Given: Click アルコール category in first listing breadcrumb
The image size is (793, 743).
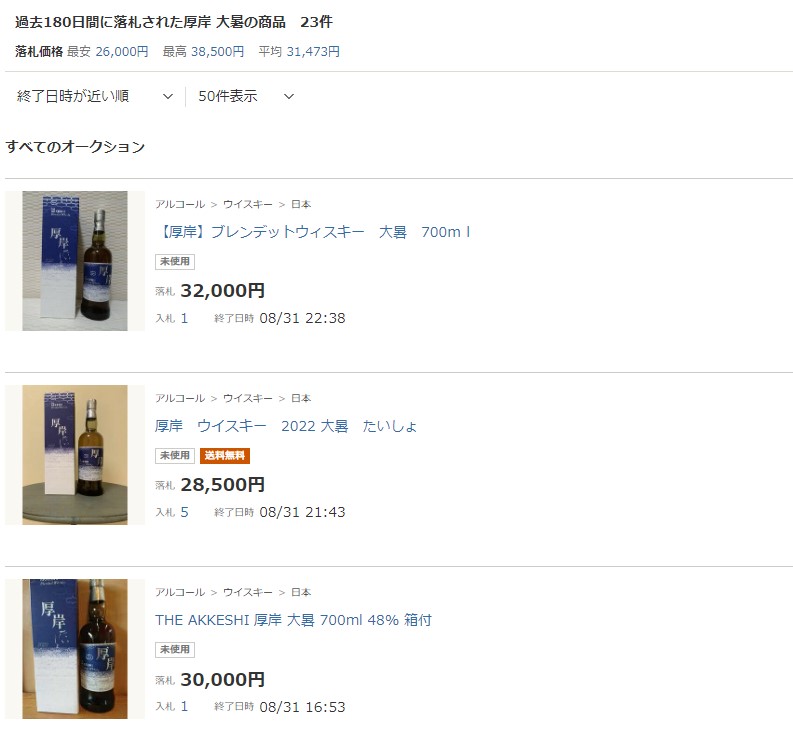Looking at the screenshot, I should pyautogui.click(x=180, y=204).
